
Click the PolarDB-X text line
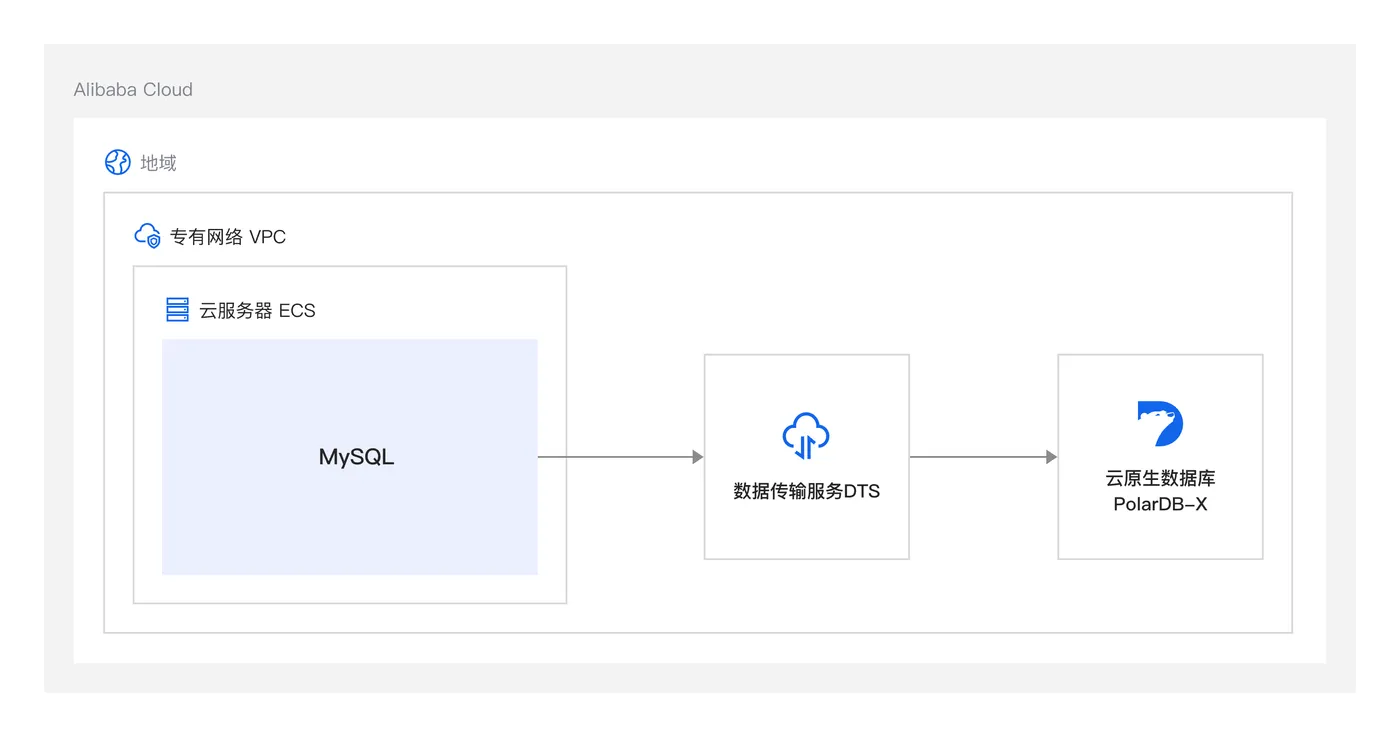pyautogui.click(x=1160, y=504)
